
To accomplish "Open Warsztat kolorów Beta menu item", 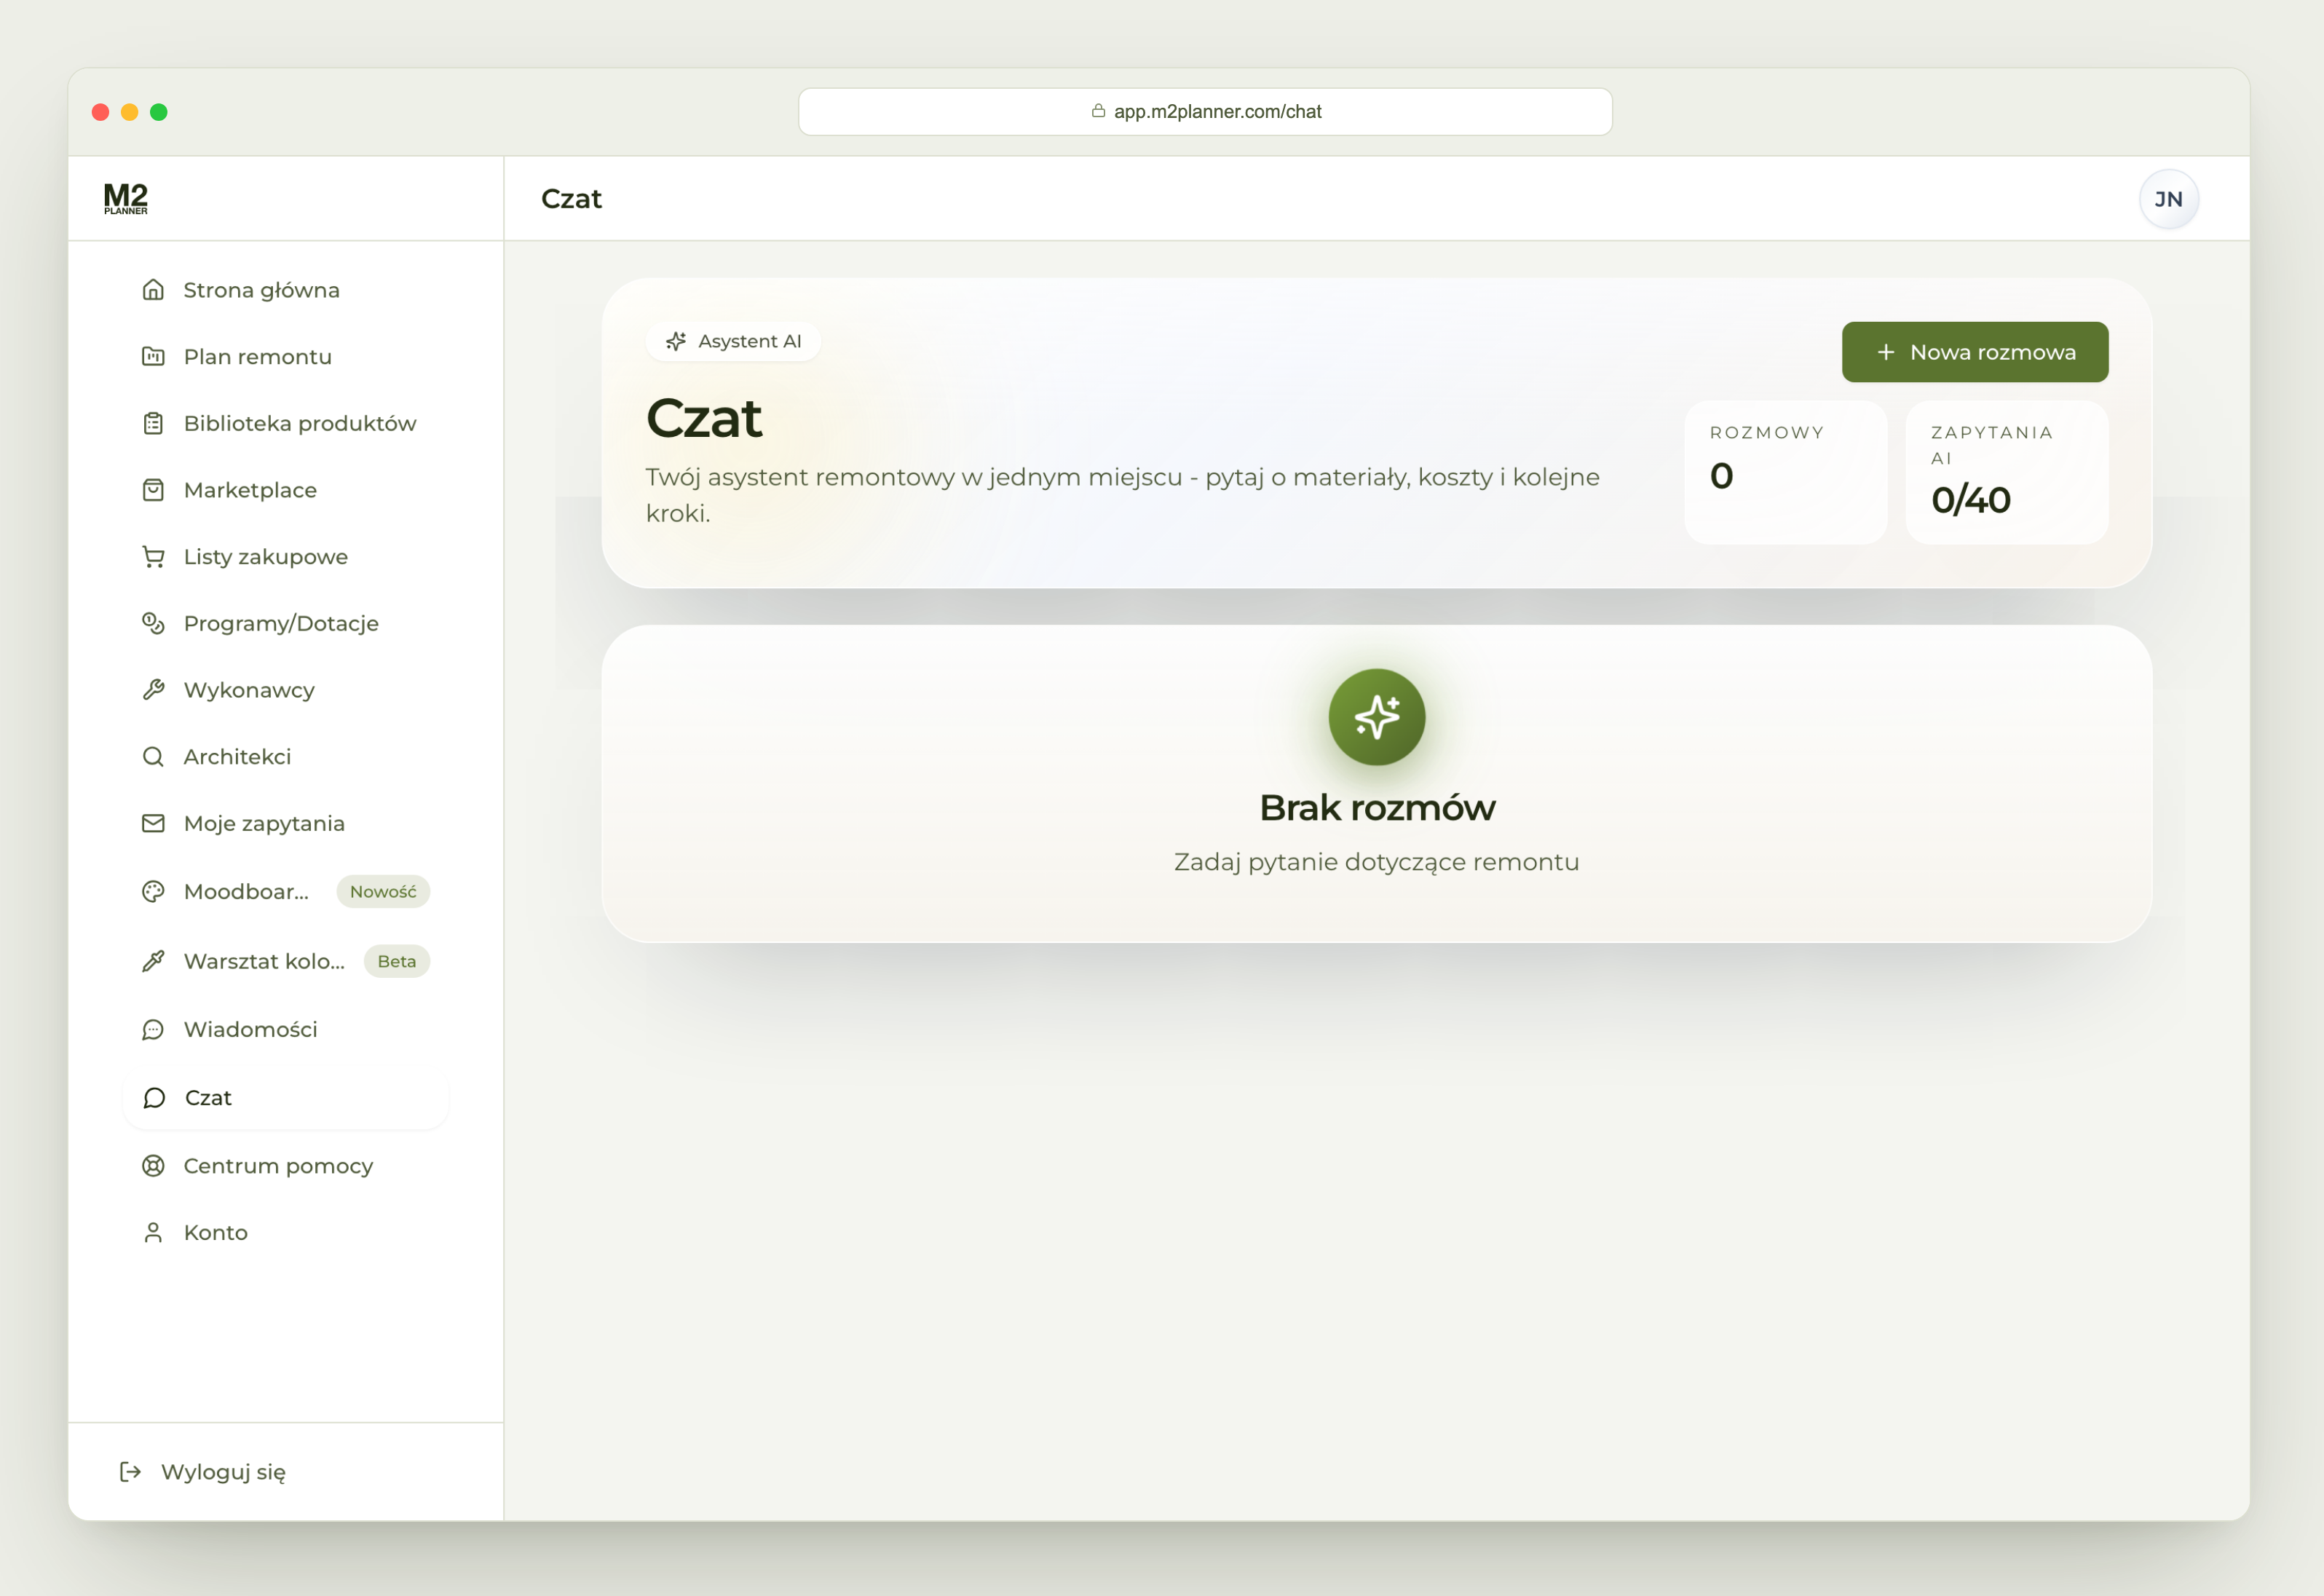I will [285, 961].
